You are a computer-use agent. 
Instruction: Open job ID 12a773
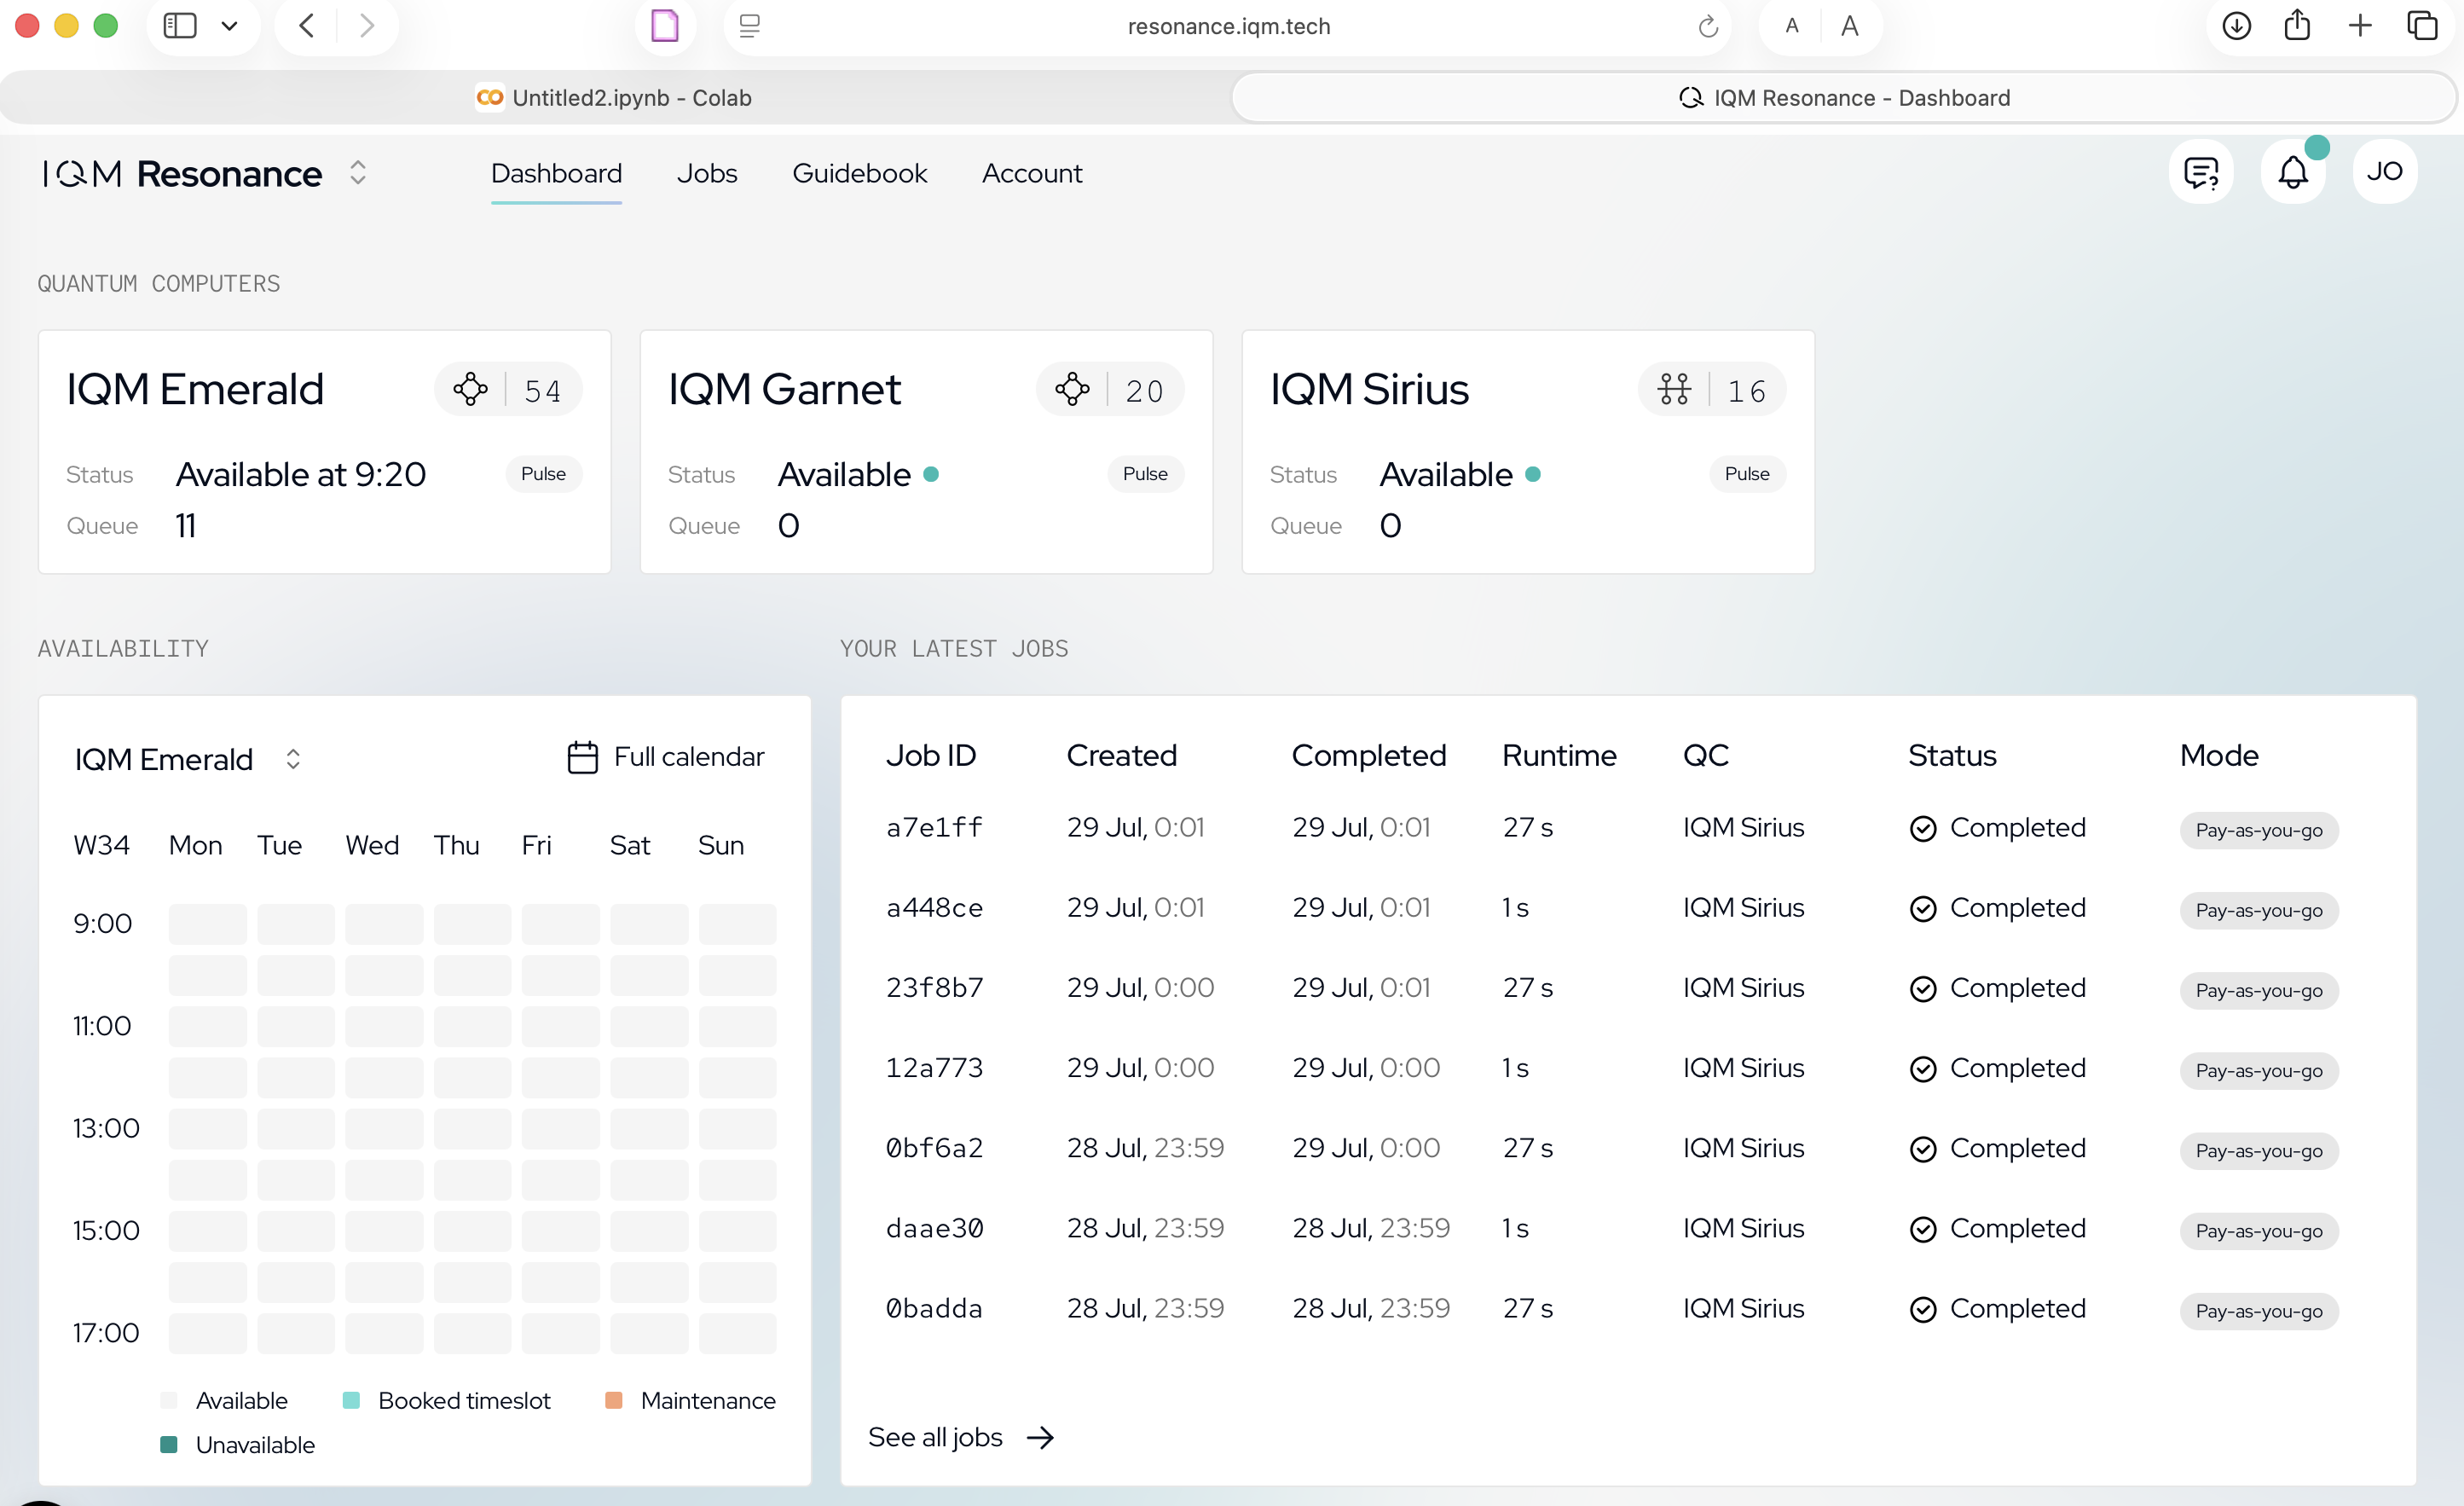[x=934, y=1068]
